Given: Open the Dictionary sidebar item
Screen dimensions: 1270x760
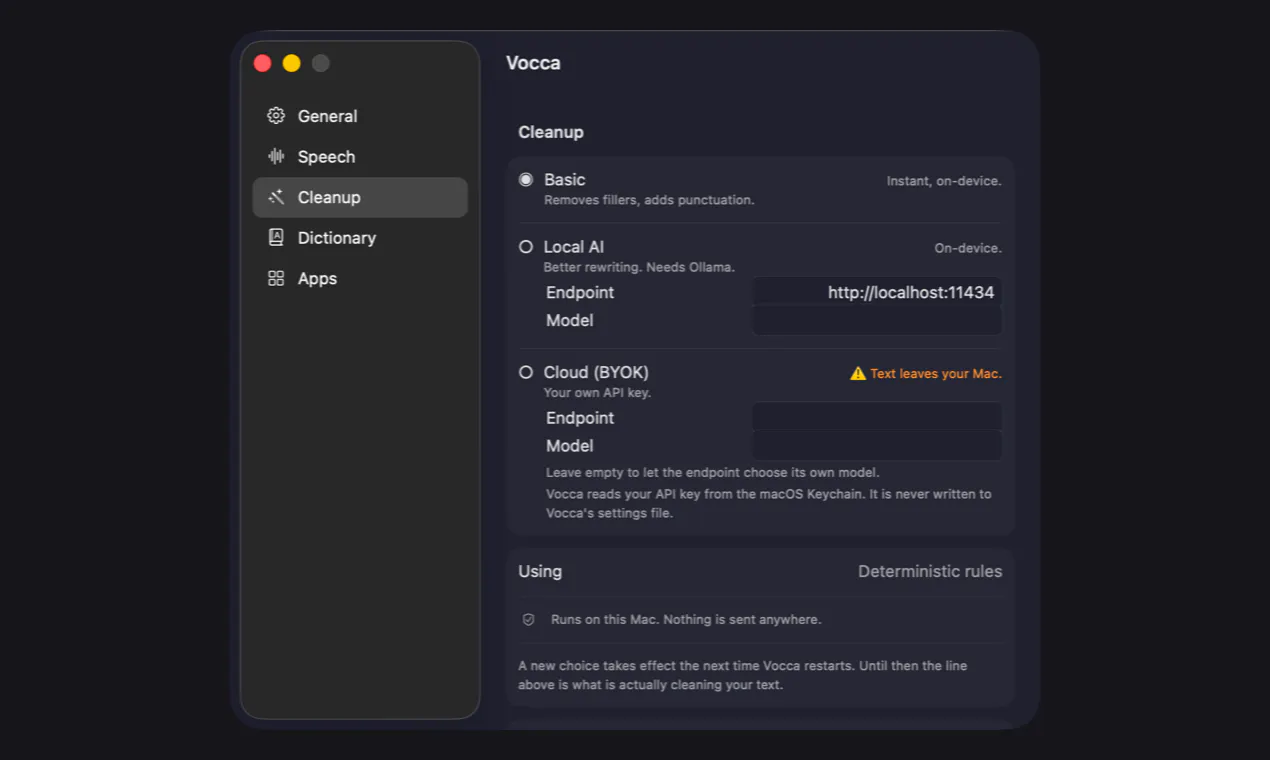Looking at the screenshot, I should 360,238.
